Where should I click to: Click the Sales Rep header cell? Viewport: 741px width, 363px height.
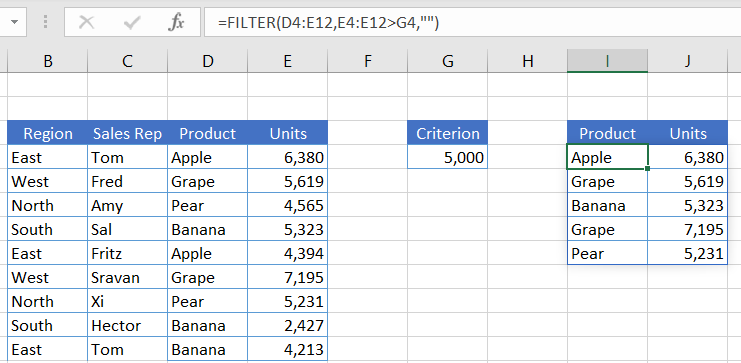(x=128, y=133)
